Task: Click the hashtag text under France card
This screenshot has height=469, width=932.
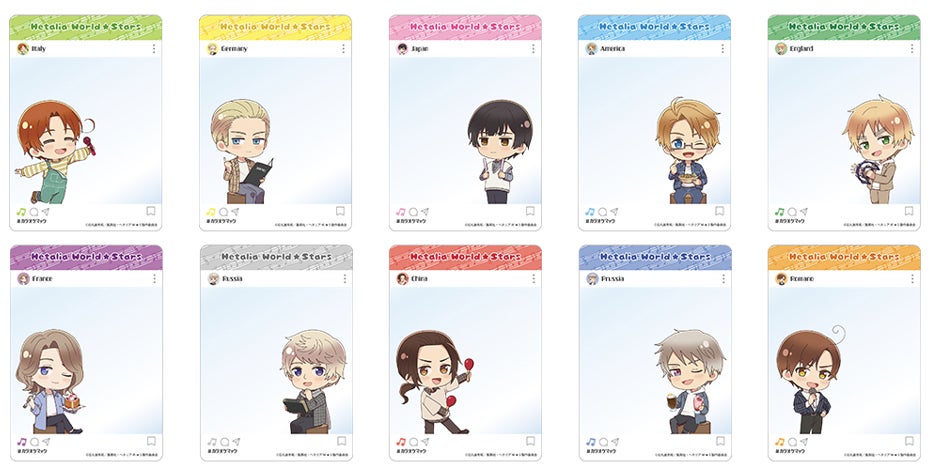Action: (32, 451)
